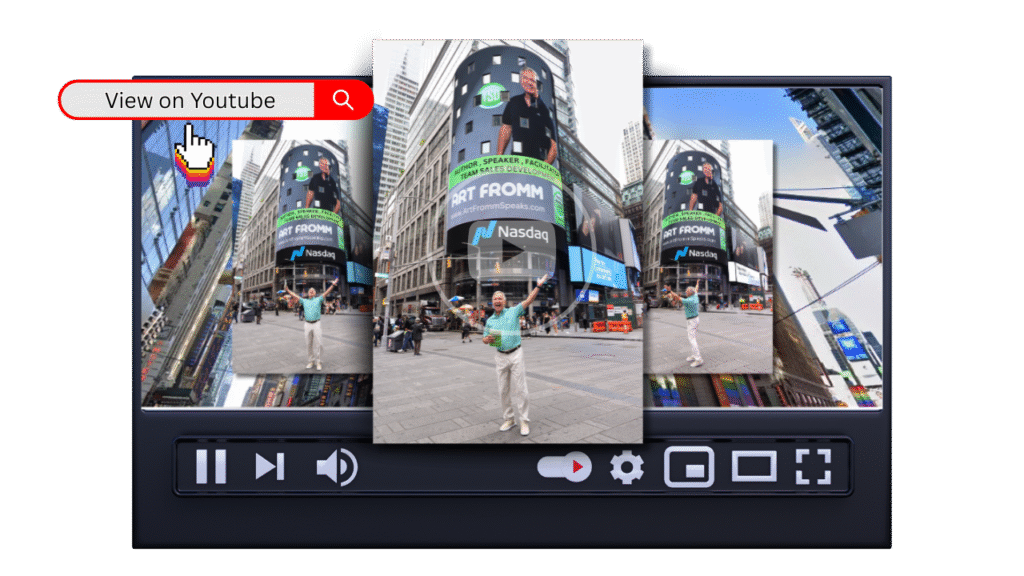Select the left video thumbnail
Viewport: 1024px width, 576px height.
(x=288, y=256)
